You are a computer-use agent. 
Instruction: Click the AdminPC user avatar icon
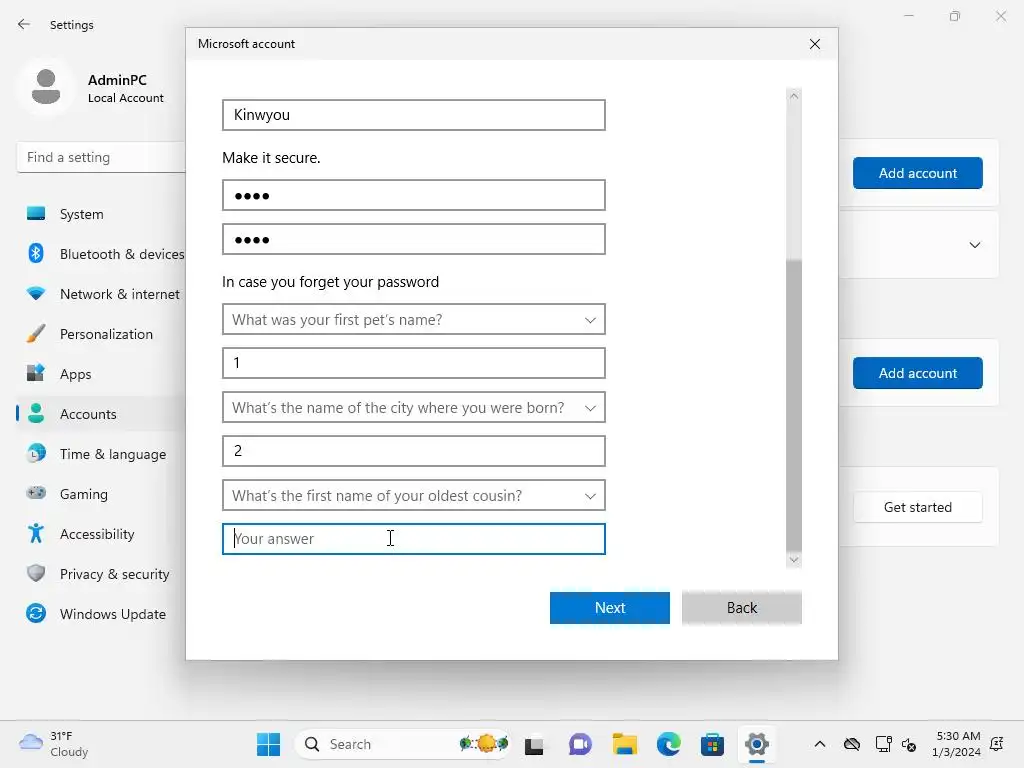[x=46, y=86]
